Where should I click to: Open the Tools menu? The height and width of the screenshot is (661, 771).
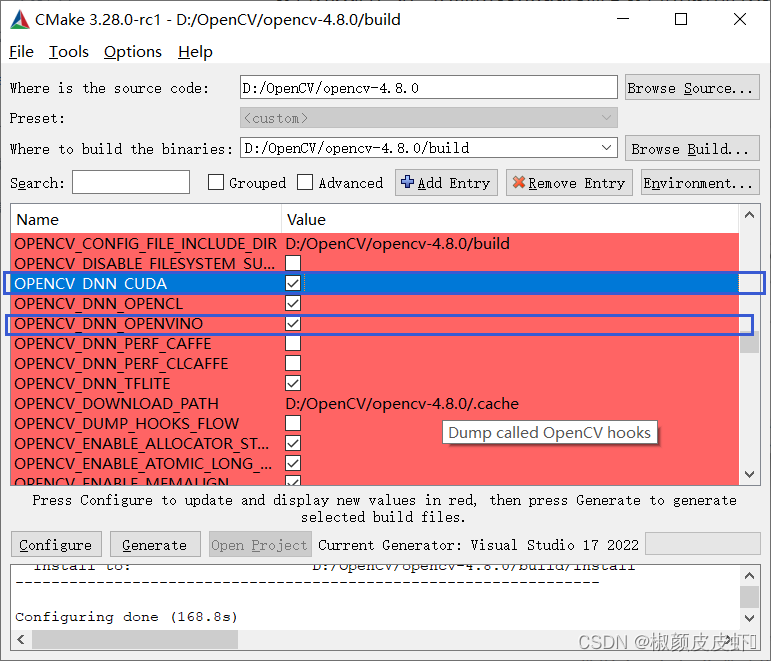(x=69, y=52)
